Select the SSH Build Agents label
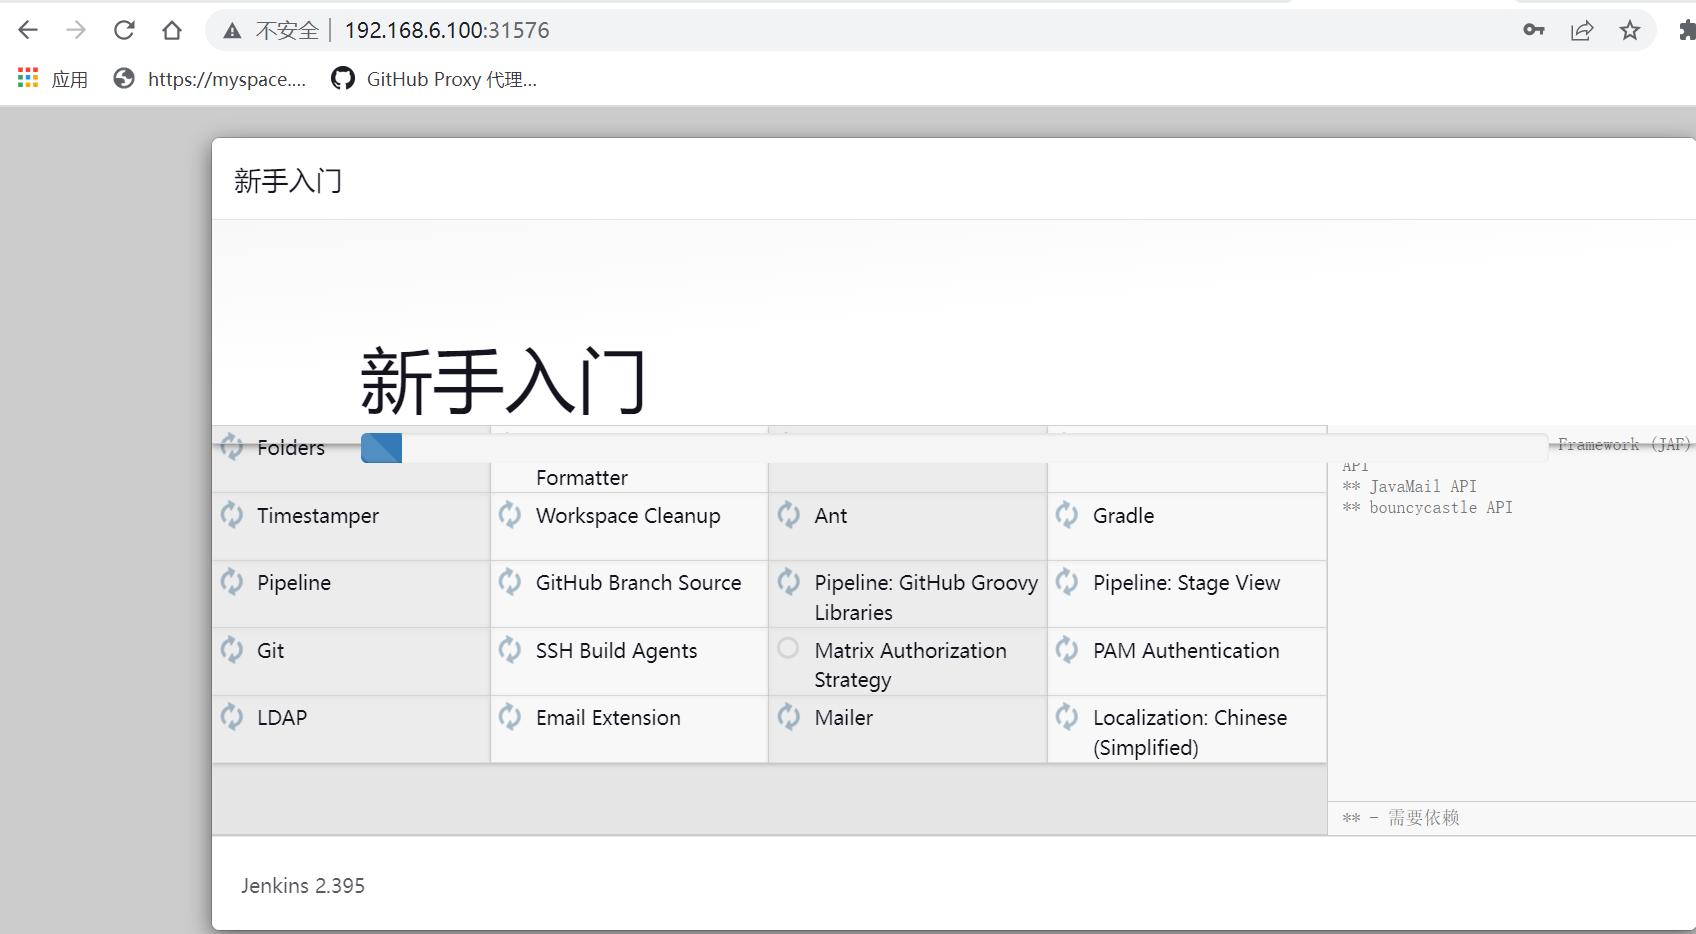The height and width of the screenshot is (934, 1696). [616, 651]
